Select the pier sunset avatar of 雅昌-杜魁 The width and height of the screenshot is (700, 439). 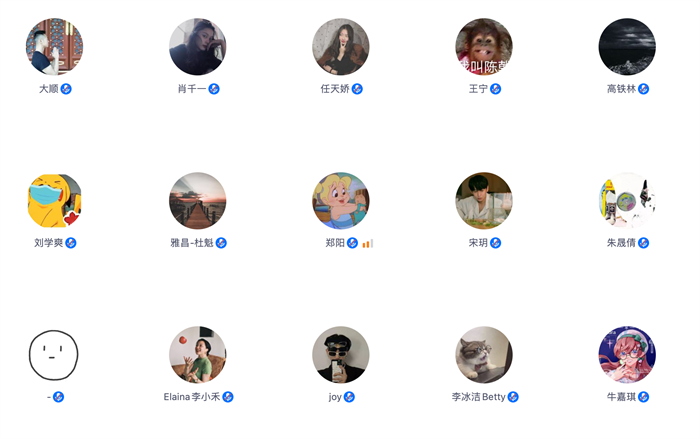tap(198, 201)
